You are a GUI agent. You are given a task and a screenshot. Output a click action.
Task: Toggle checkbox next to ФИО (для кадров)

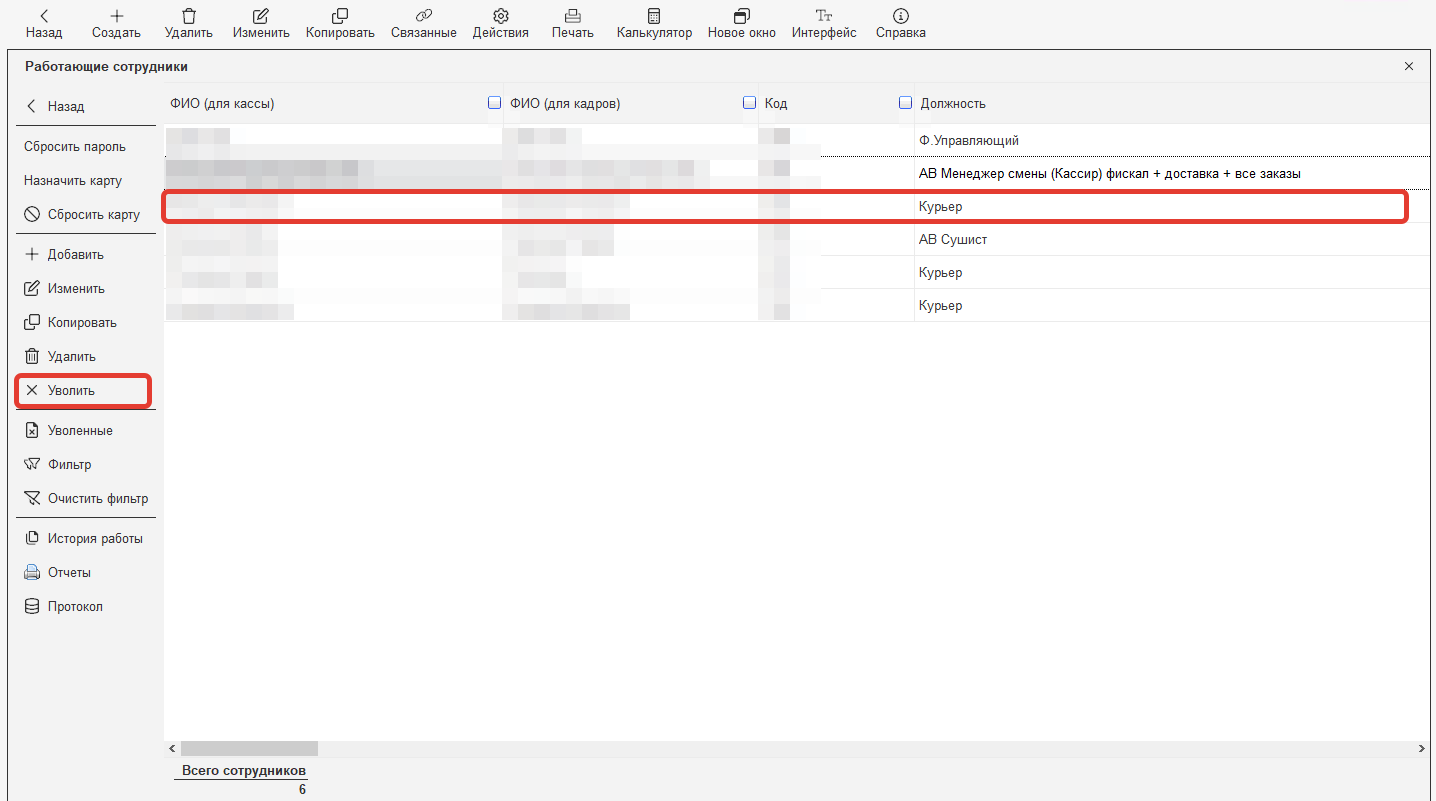click(494, 103)
